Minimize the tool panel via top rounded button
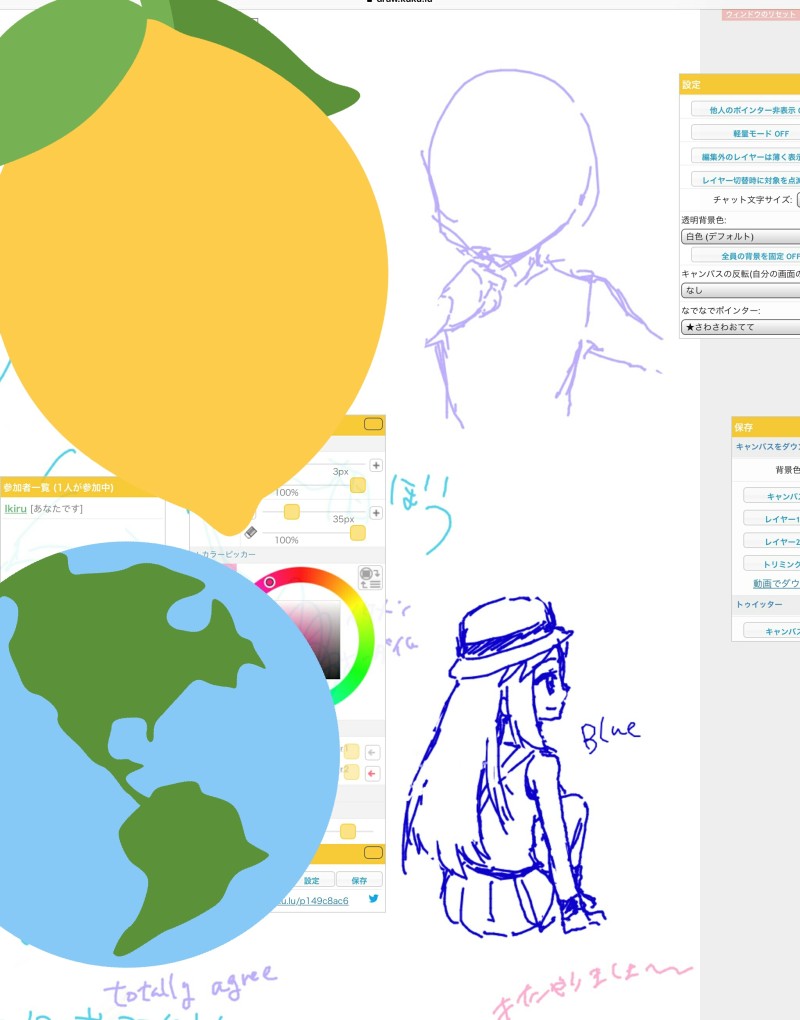Screen dimensions: 800x1020 [x=373, y=424]
